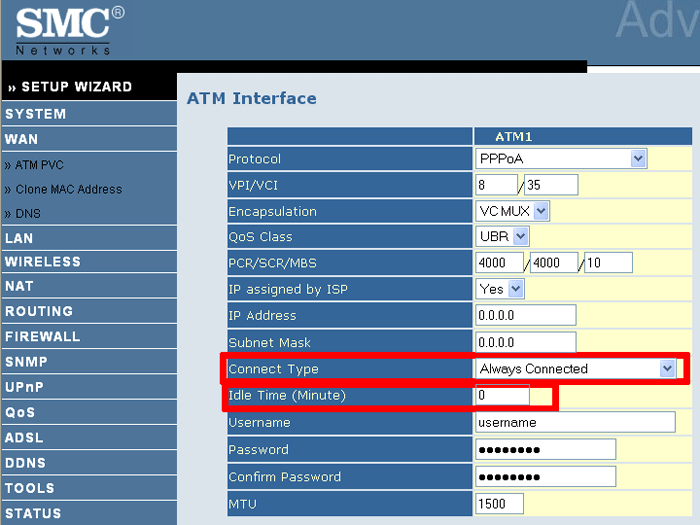Viewport: 700px width, 525px height.
Task: Click the VPI value field
Action: (496, 185)
